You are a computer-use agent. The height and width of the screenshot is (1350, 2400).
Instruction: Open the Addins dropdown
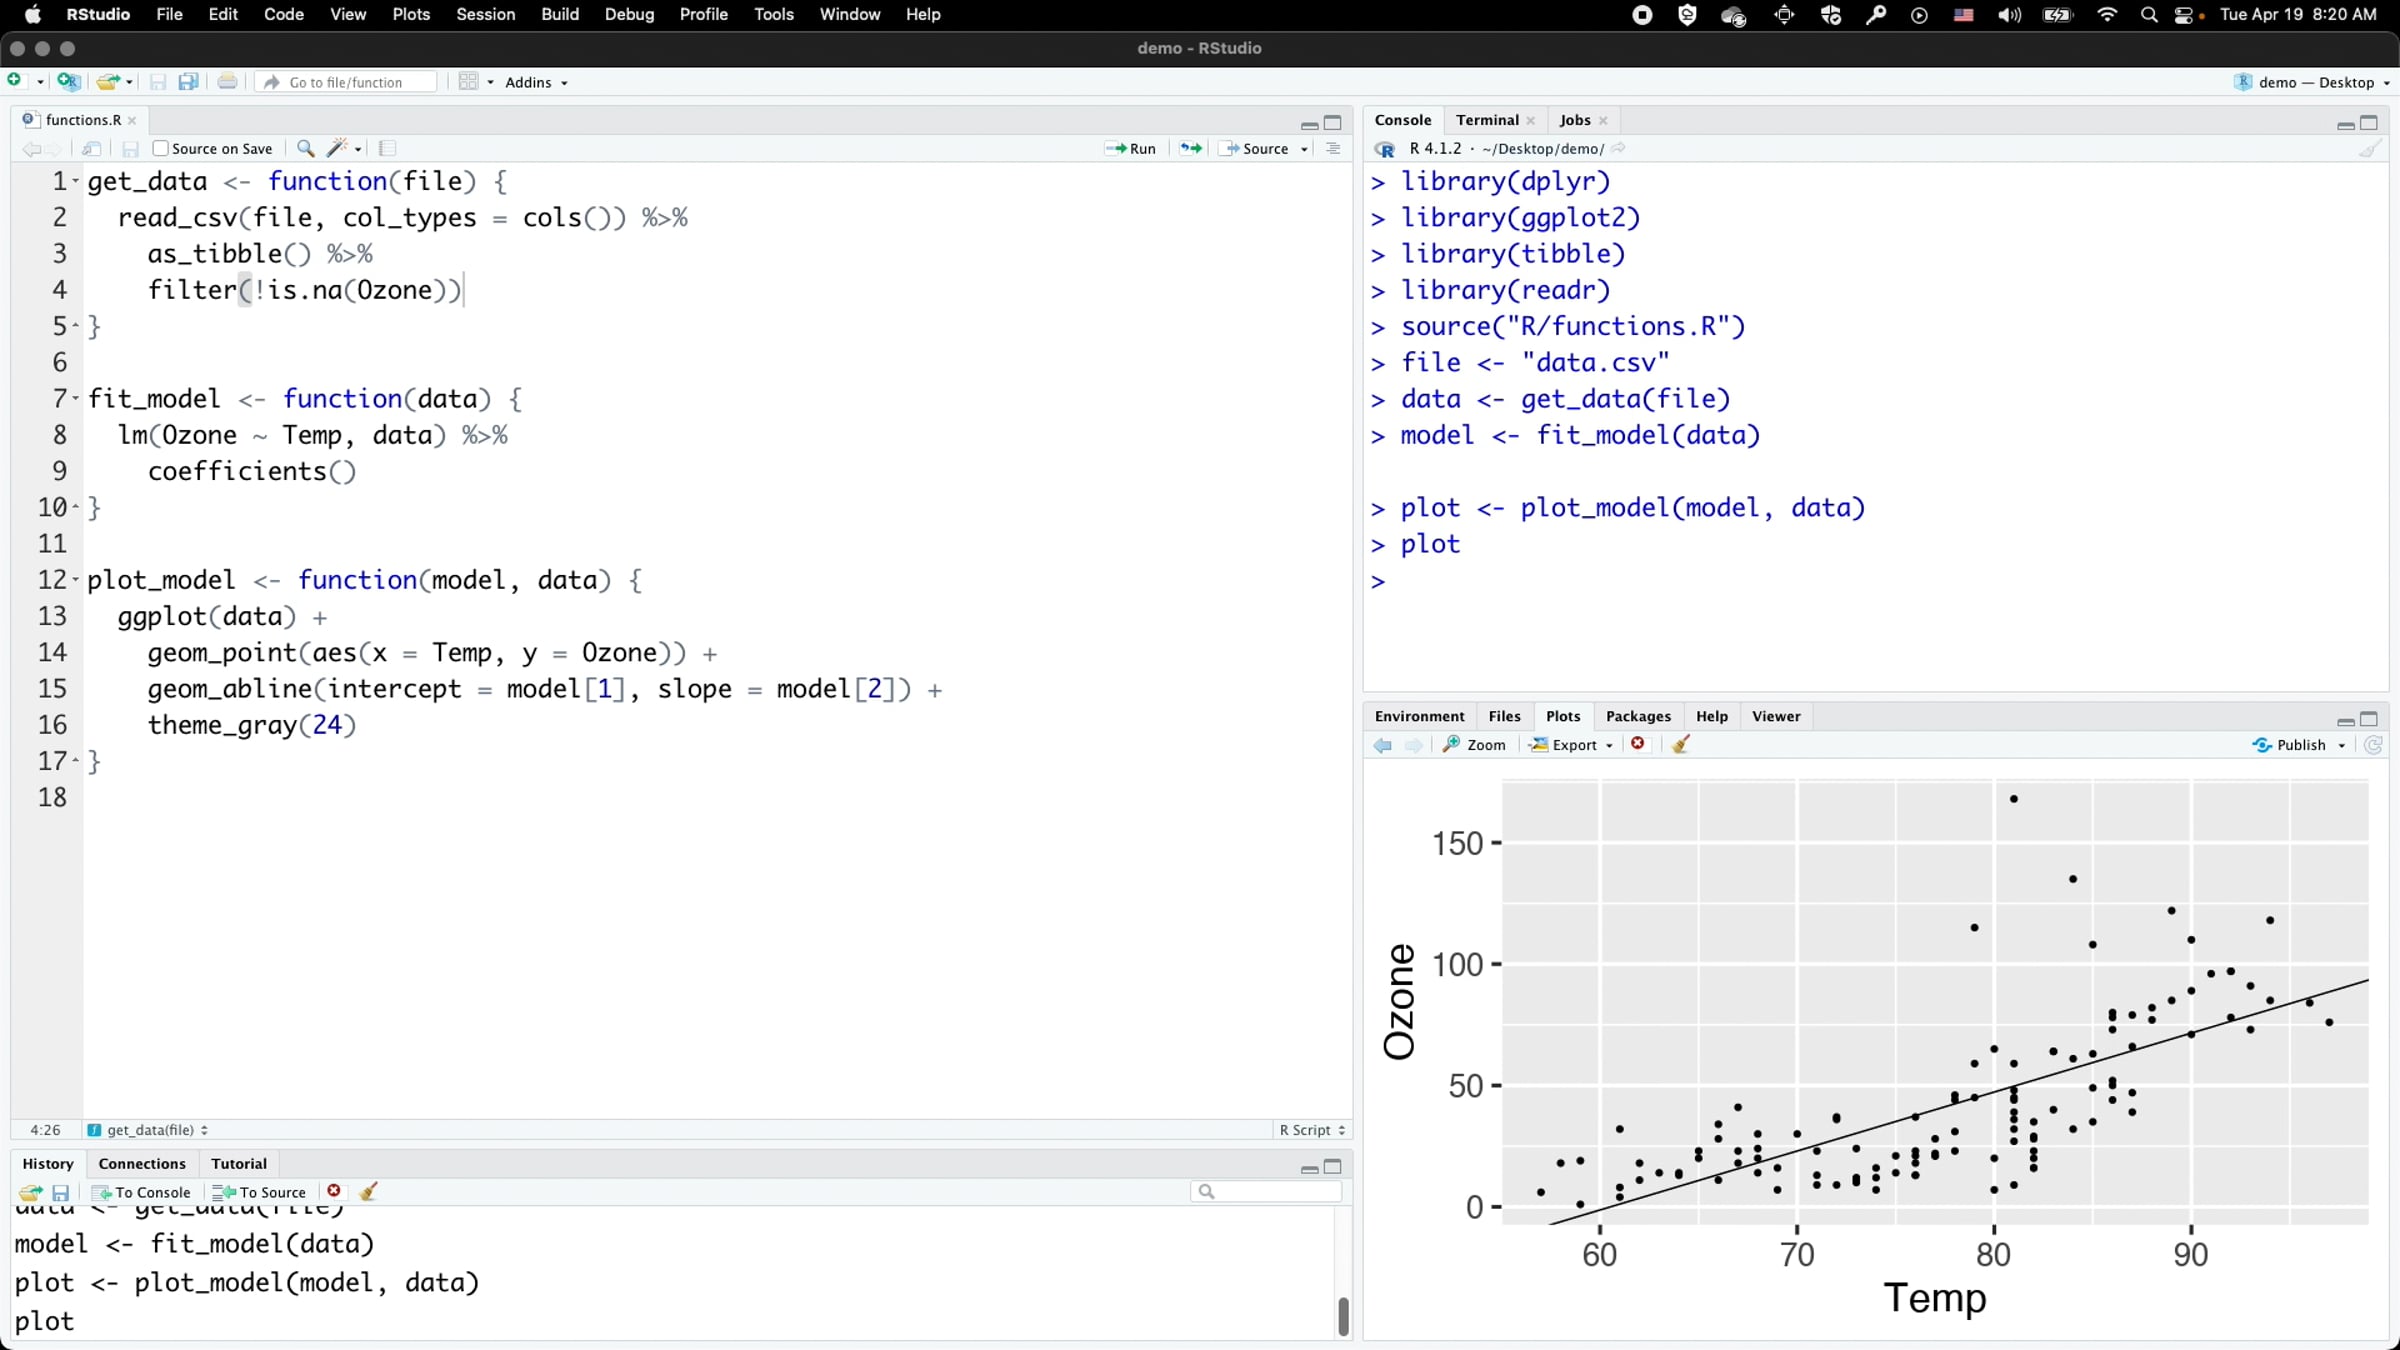coord(536,82)
